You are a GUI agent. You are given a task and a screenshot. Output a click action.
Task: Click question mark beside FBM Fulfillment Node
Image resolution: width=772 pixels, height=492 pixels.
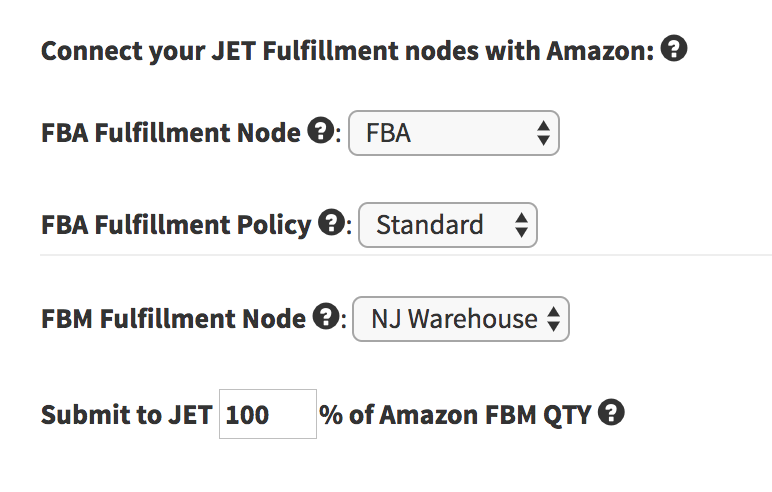tap(326, 316)
